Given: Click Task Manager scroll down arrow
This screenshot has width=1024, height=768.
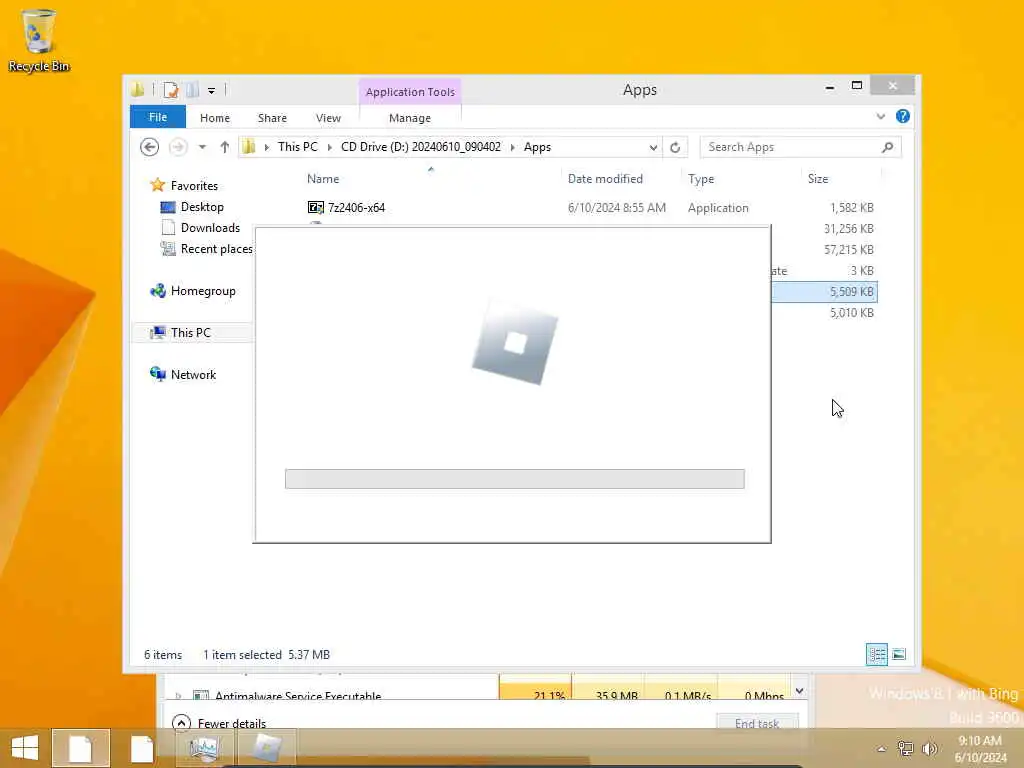Looking at the screenshot, I should [x=799, y=691].
